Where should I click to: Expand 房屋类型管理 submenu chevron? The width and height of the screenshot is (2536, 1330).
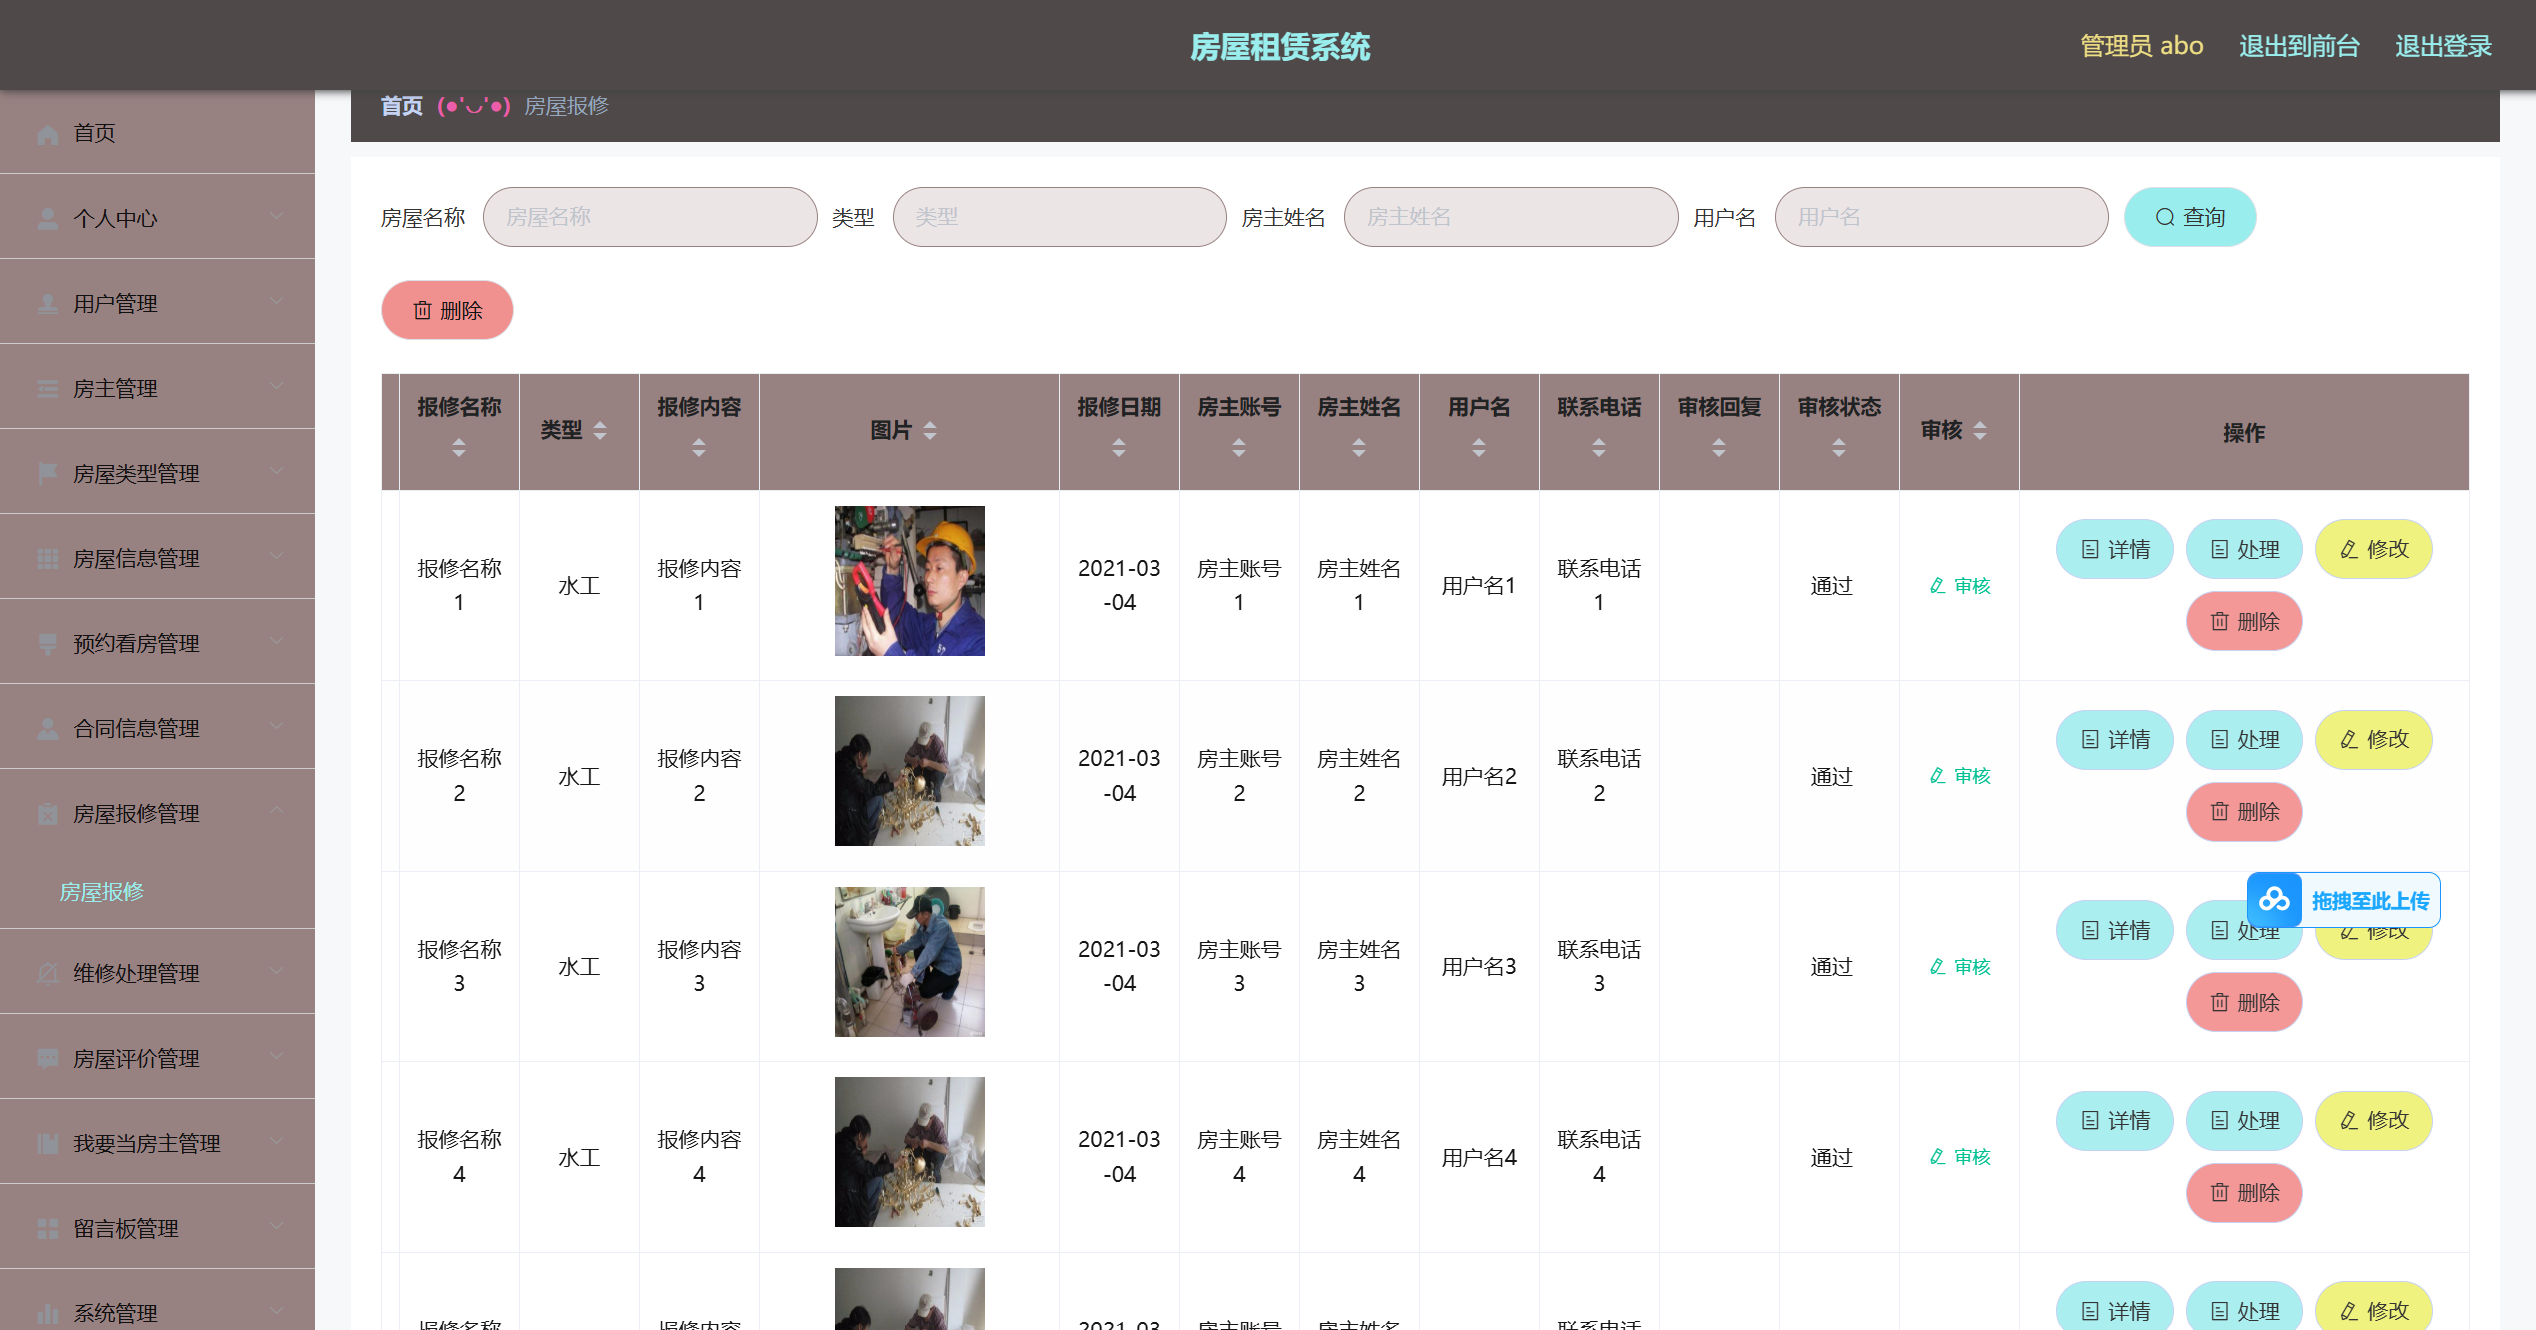pyautogui.click(x=276, y=471)
